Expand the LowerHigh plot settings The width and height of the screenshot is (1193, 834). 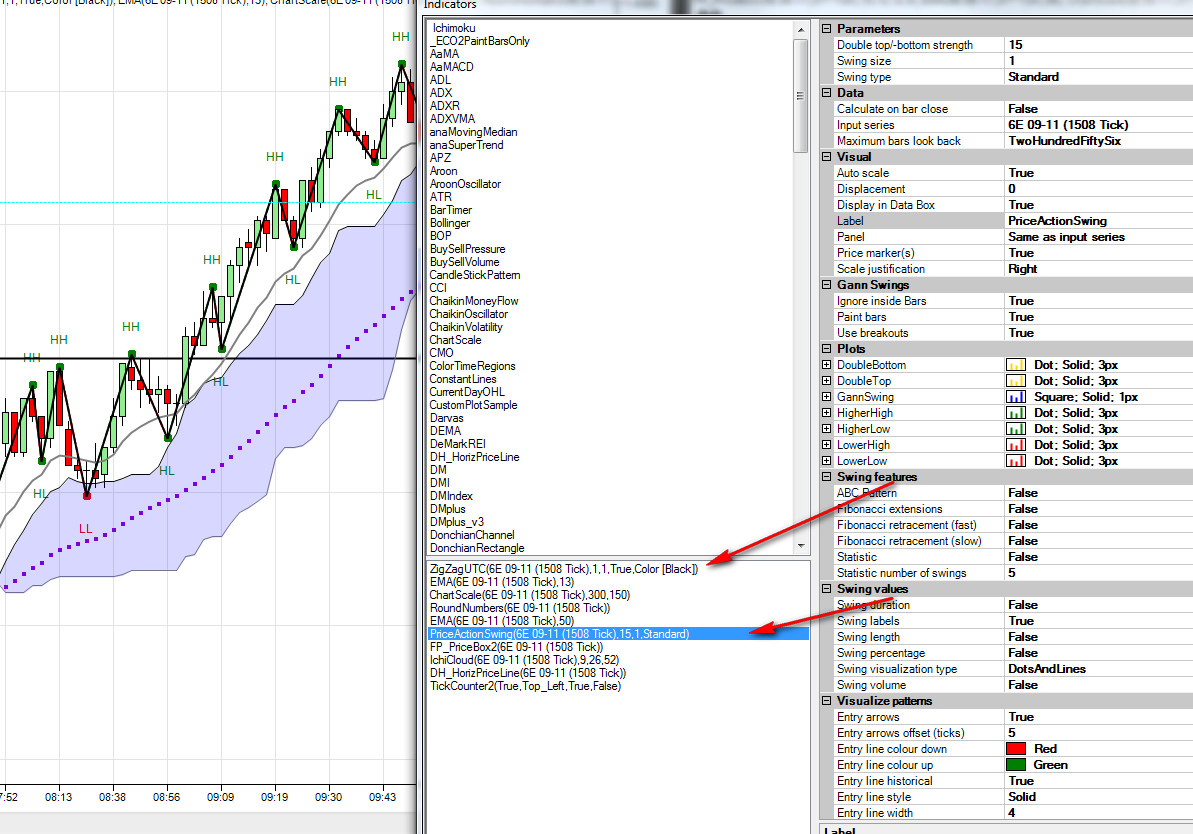(826, 444)
